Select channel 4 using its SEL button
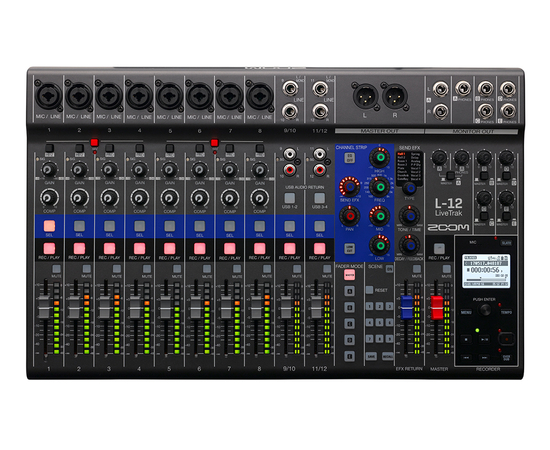Screen dimensions: 550x450 tap(140, 226)
